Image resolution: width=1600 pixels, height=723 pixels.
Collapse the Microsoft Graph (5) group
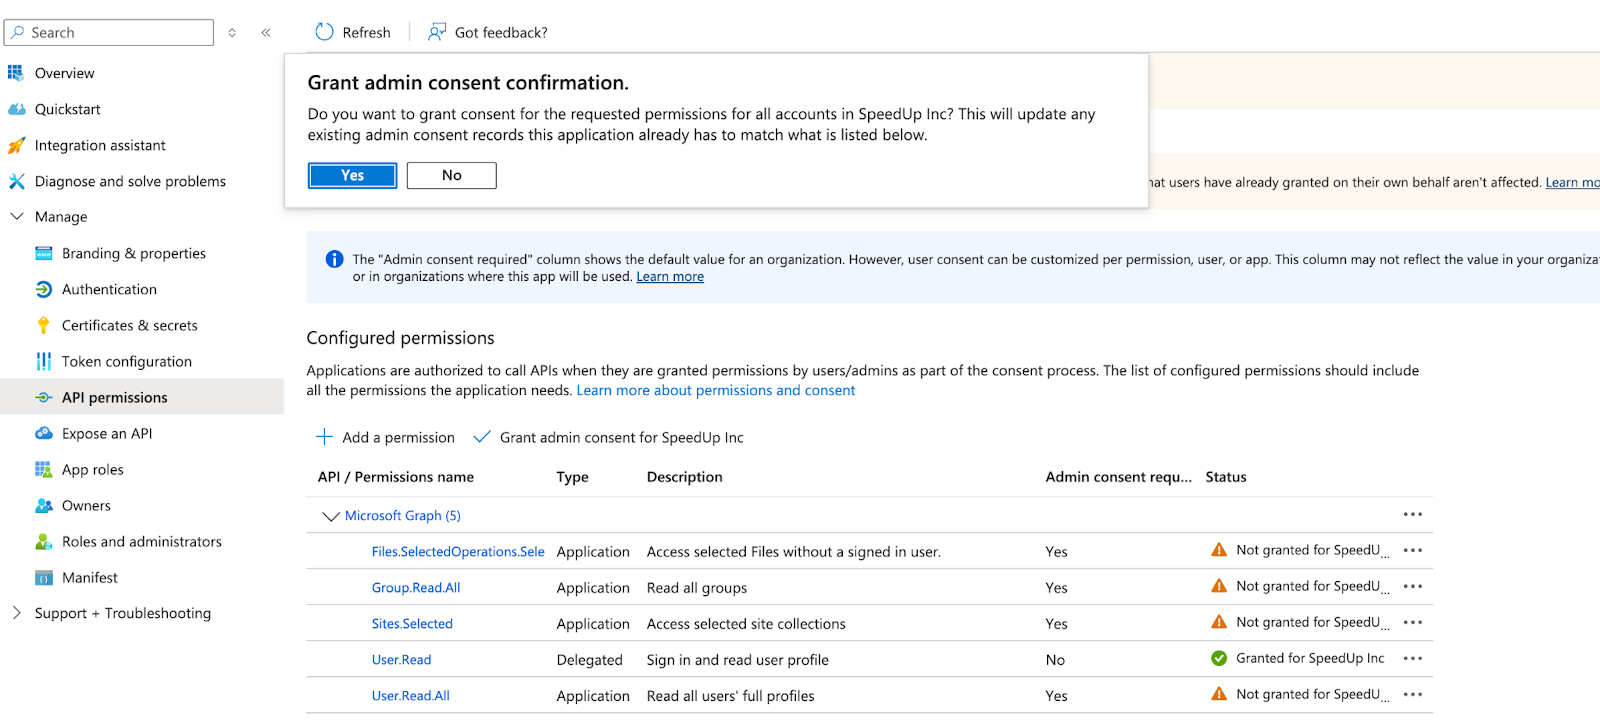(x=330, y=516)
